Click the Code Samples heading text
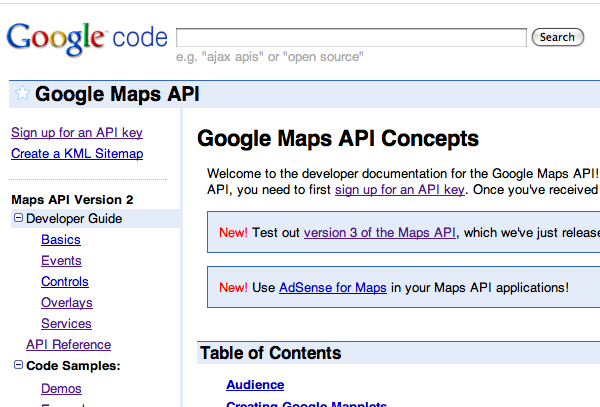 tap(73, 366)
